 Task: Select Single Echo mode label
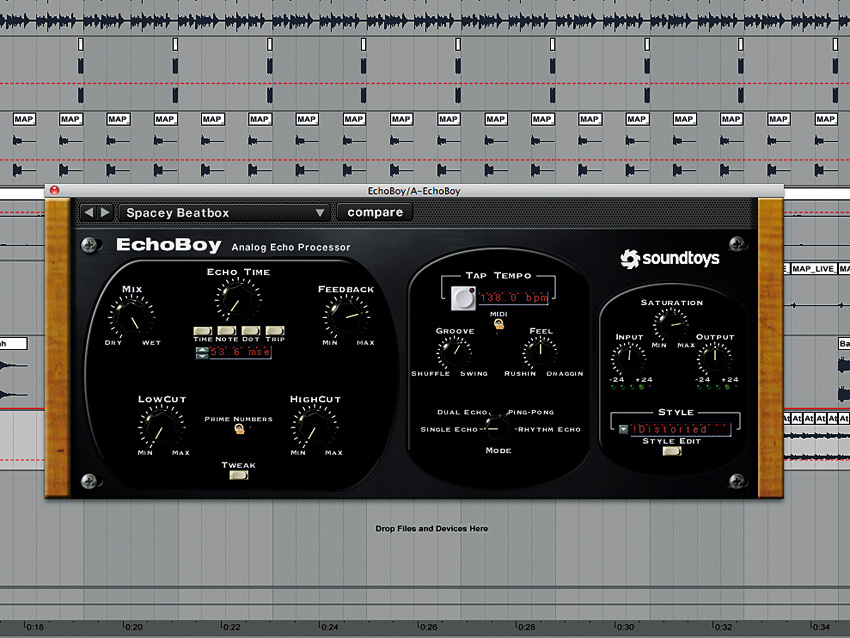pos(449,429)
